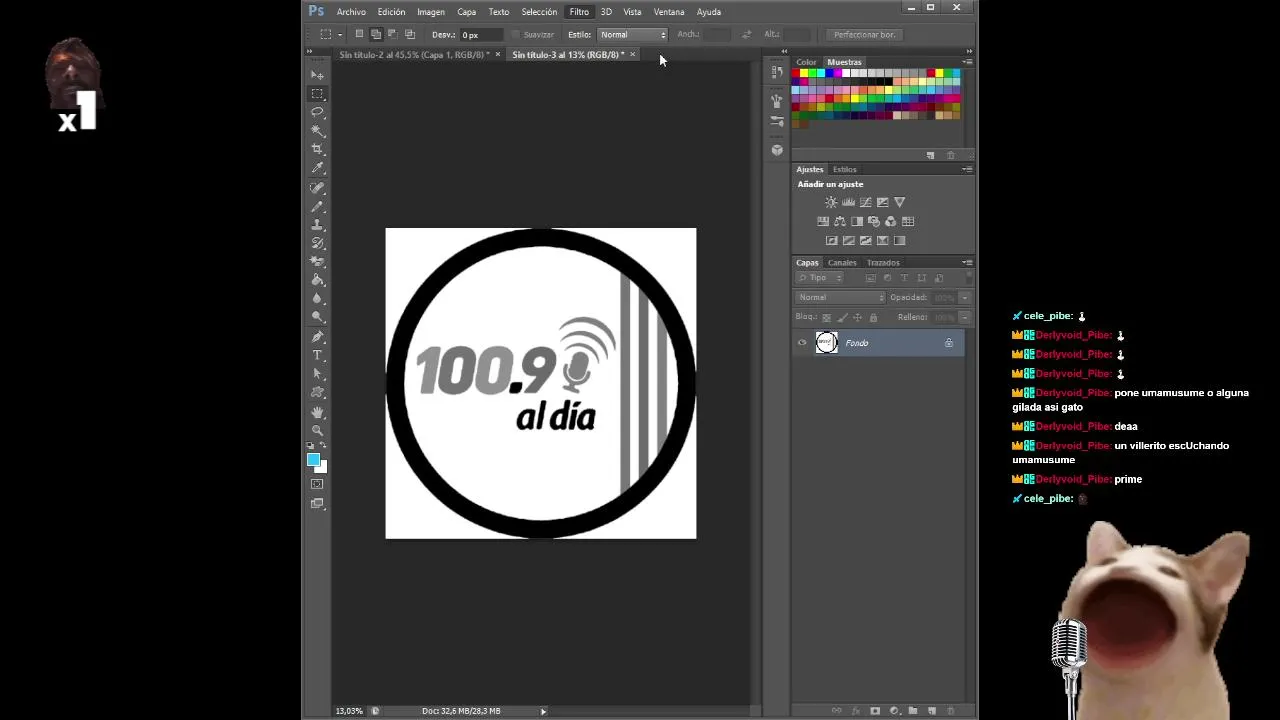Select the Dodge tool
The width and height of the screenshot is (1280, 720).
pyautogui.click(x=317, y=317)
